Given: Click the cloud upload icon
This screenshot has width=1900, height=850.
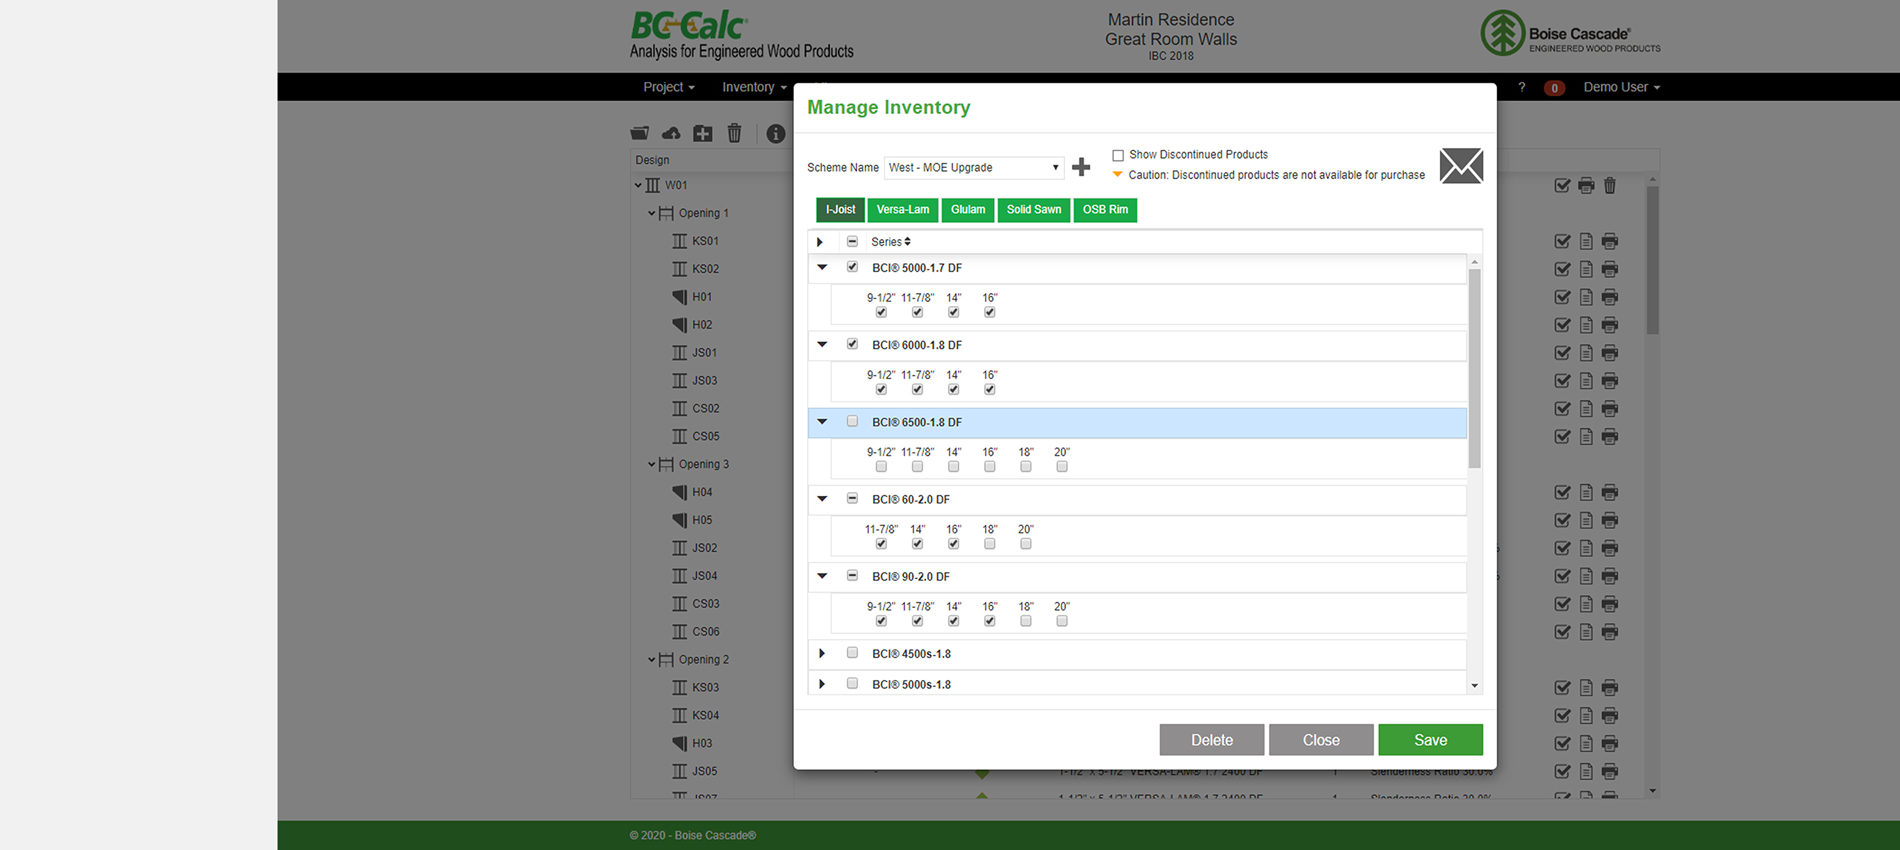Looking at the screenshot, I should 671,133.
